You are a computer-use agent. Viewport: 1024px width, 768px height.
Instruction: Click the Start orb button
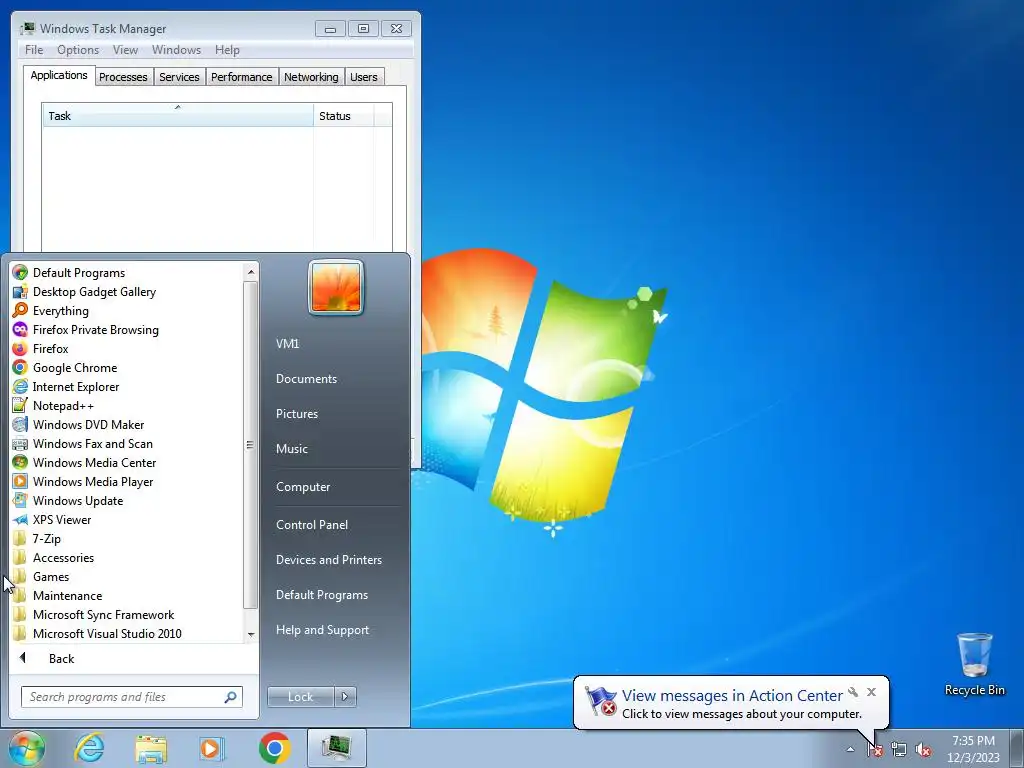[x=27, y=748]
